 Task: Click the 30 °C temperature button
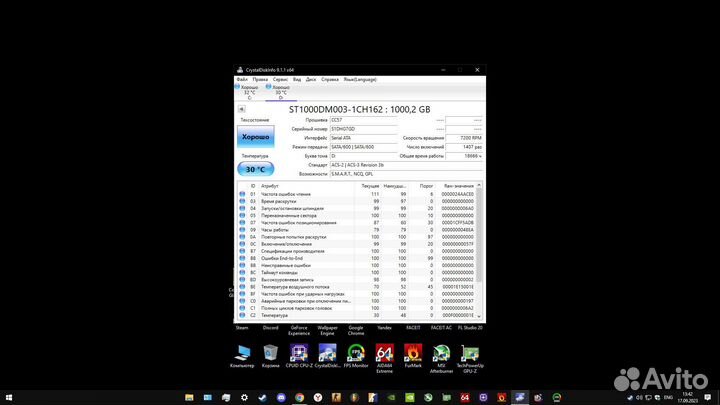coord(256,169)
